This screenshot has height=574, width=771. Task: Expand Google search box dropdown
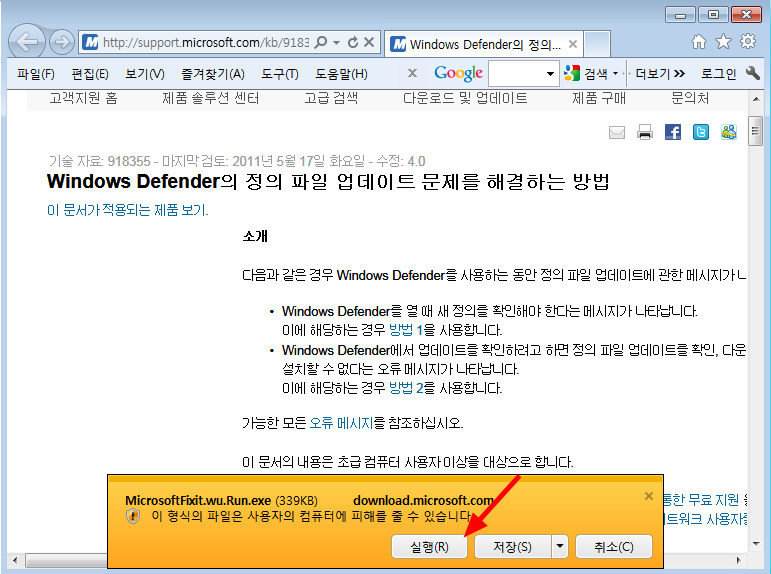(x=551, y=74)
